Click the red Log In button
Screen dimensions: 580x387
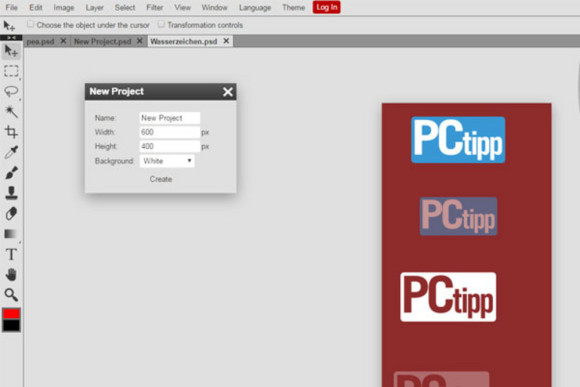coord(327,7)
